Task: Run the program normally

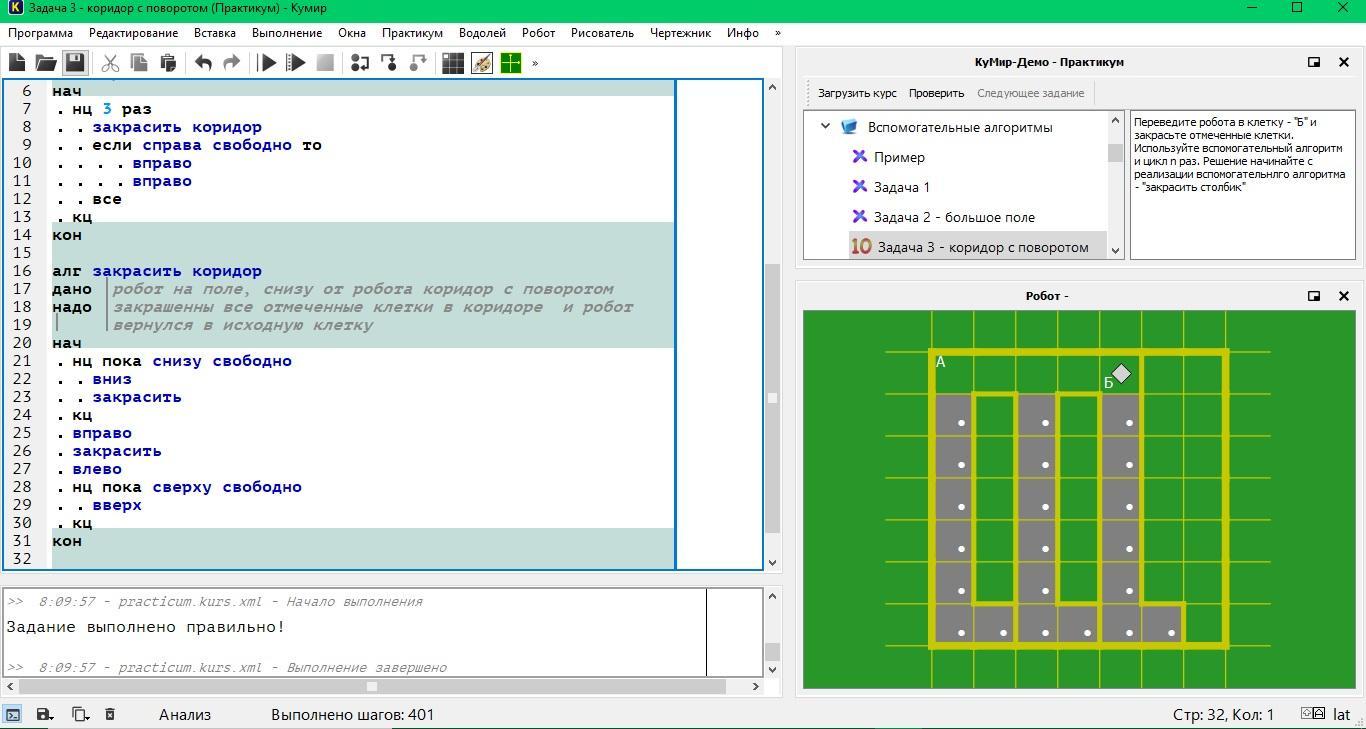Action: click(x=267, y=63)
